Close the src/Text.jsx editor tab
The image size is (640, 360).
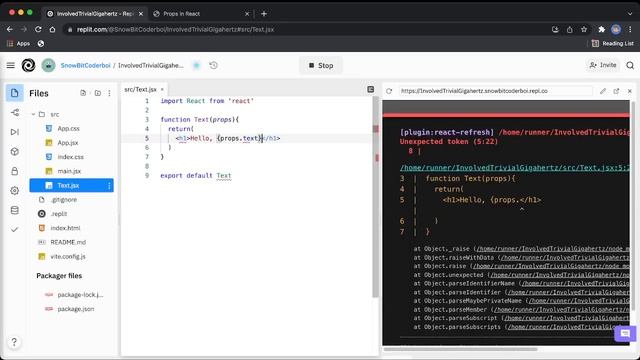162,89
